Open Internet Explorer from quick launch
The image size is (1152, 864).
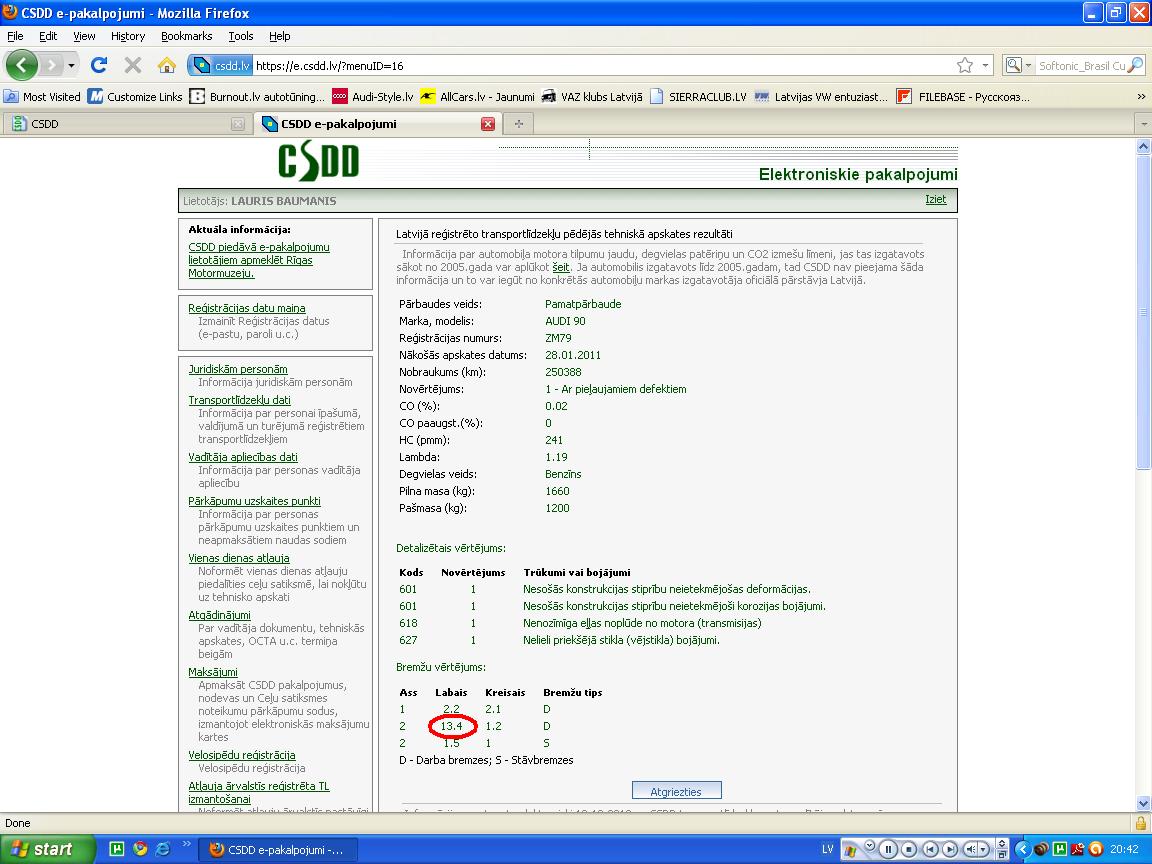click(162, 849)
